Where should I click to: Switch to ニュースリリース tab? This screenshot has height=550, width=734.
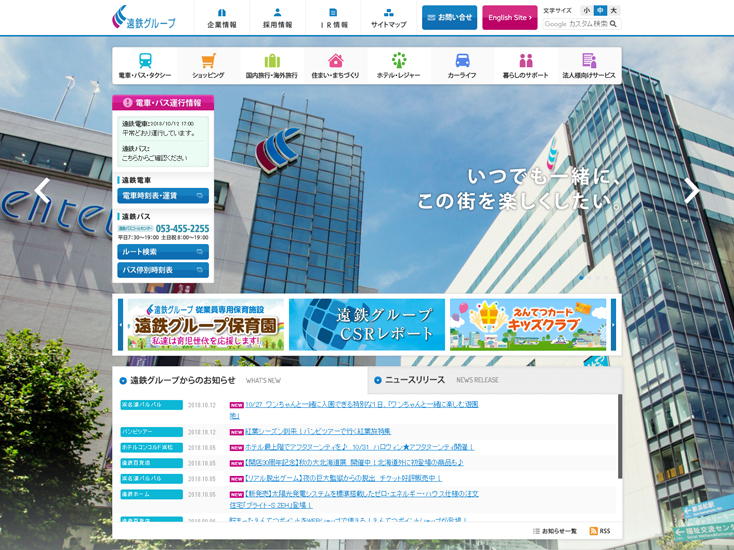pyautogui.click(x=495, y=380)
